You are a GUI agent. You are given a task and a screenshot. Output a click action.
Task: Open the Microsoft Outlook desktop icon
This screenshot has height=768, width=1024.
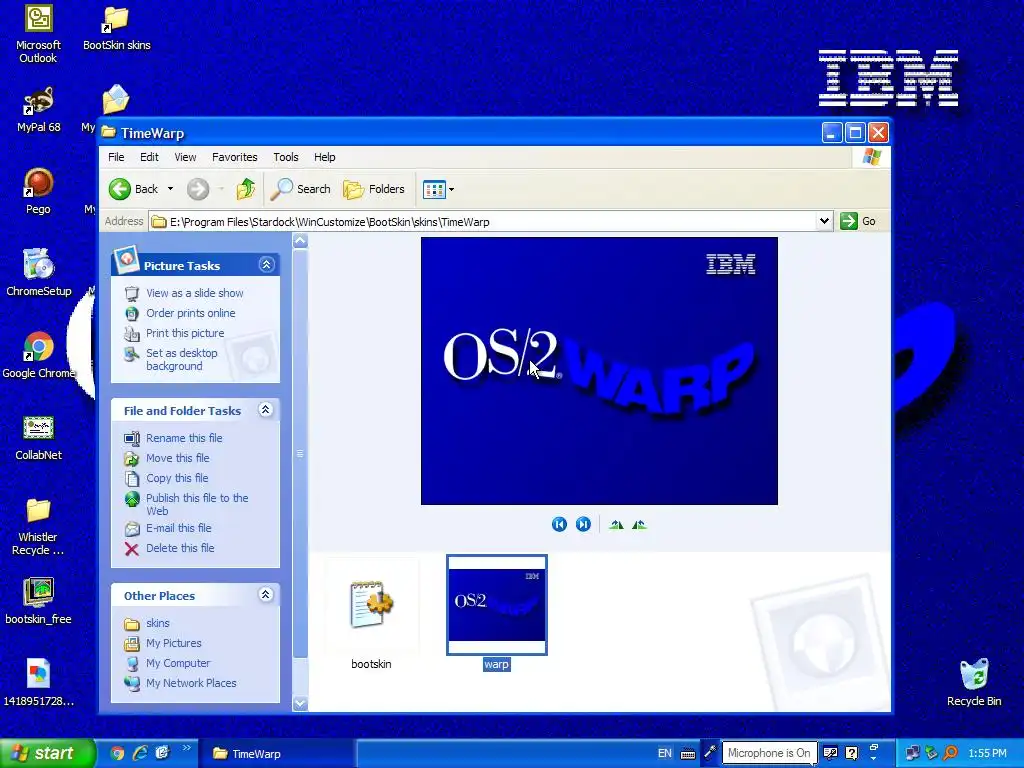pyautogui.click(x=39, y=34)
